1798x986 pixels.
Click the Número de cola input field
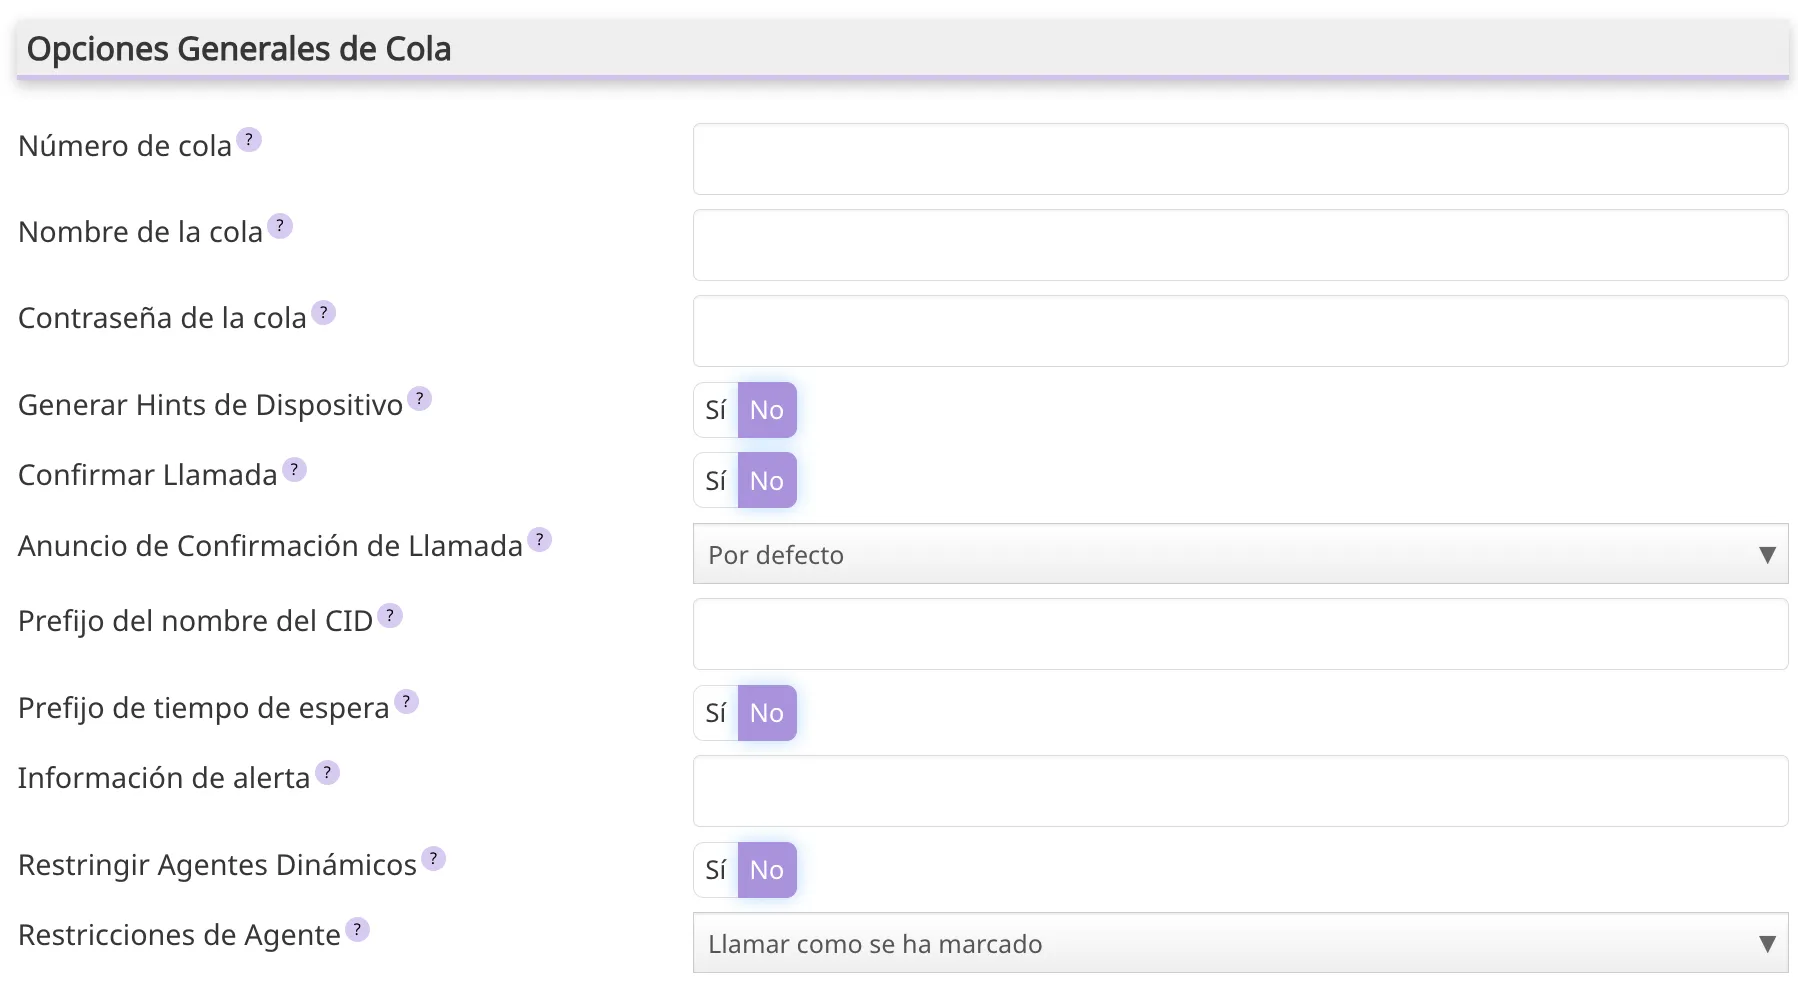click(x=1240, y=159)
